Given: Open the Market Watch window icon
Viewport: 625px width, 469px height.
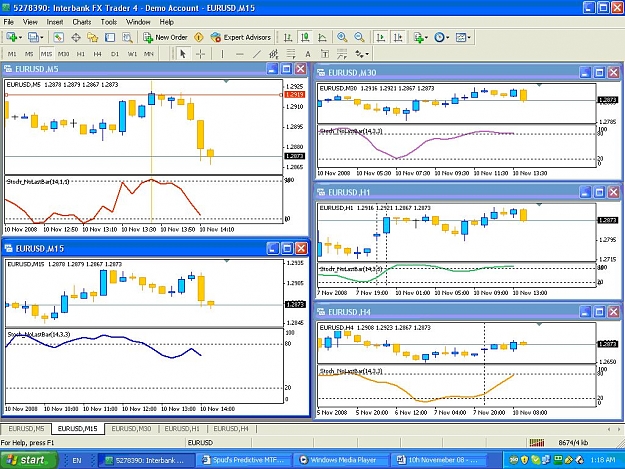Looking at the screenshot, I should (x=58, y=37).
